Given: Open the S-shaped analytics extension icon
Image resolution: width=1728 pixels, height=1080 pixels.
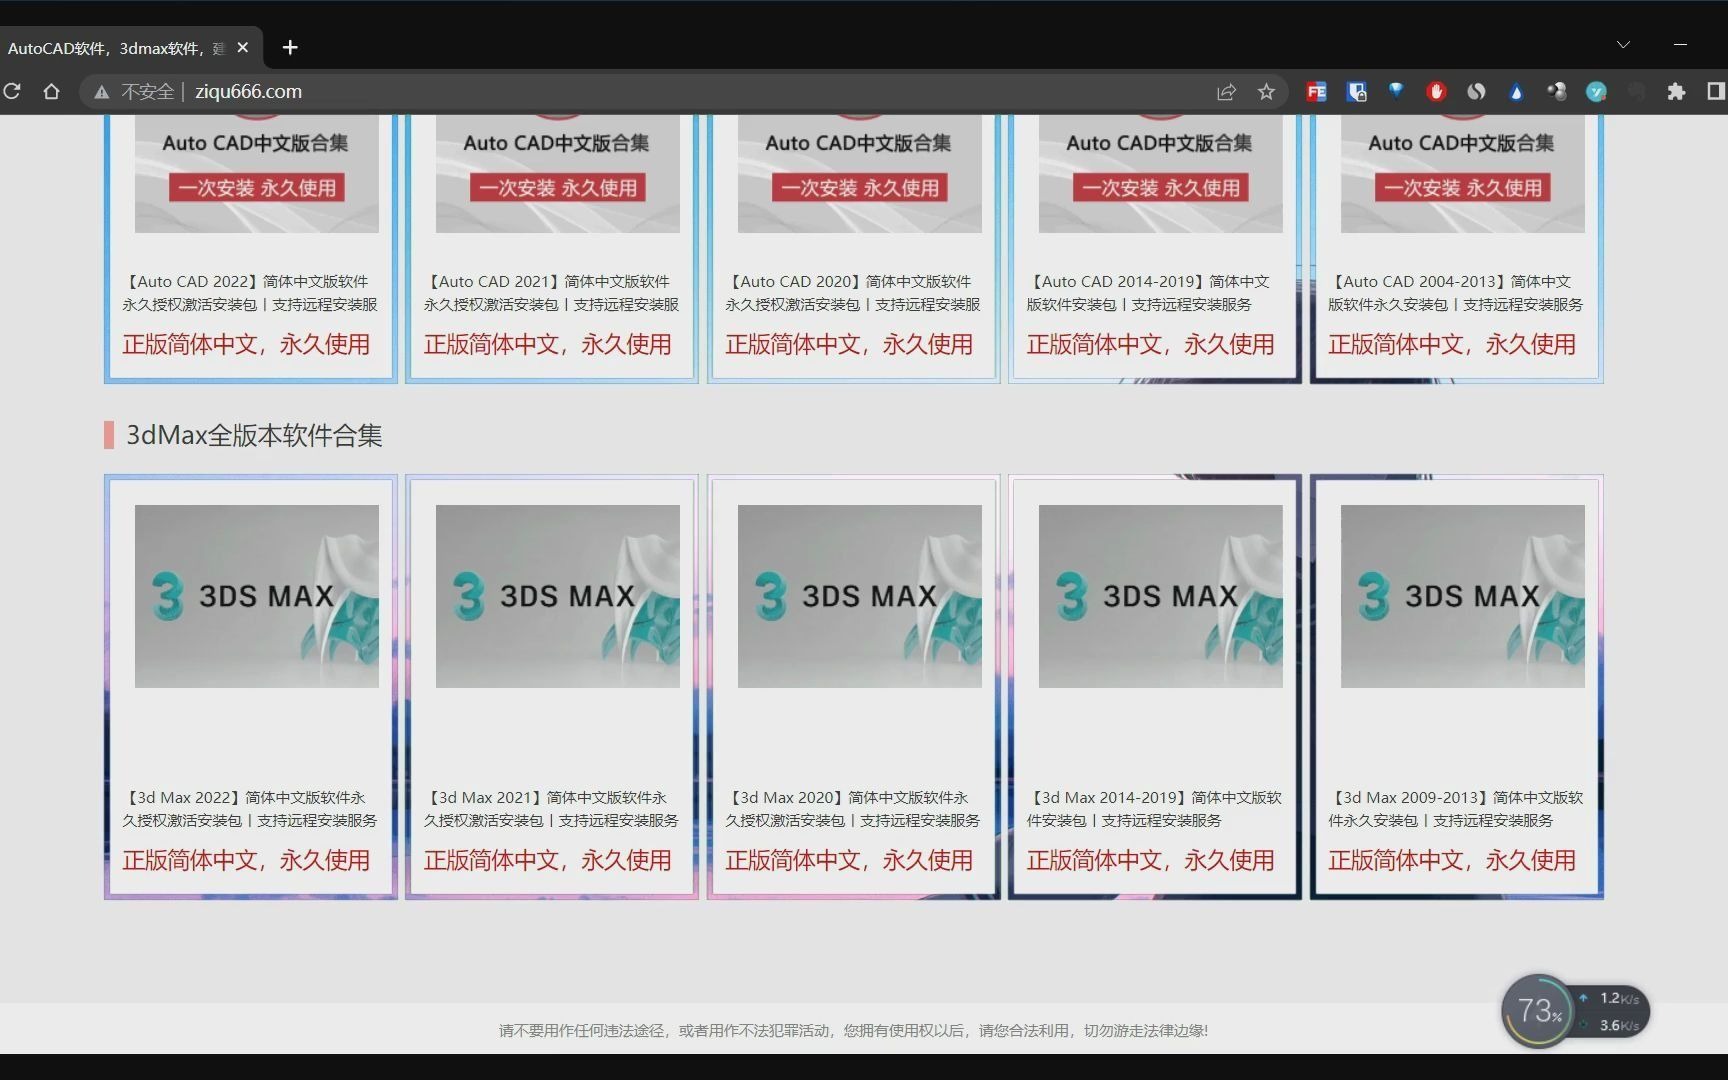Looking at the screenshot, I should tap(1477, 91).
